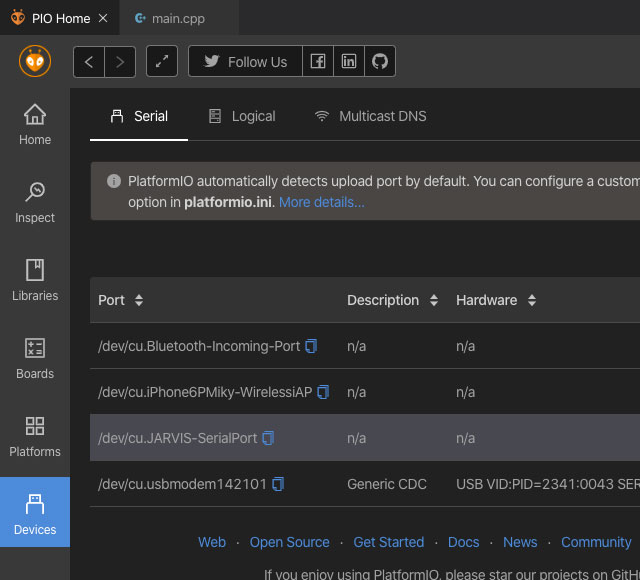Open the Boards sidebar section

(x=35, y=358)
